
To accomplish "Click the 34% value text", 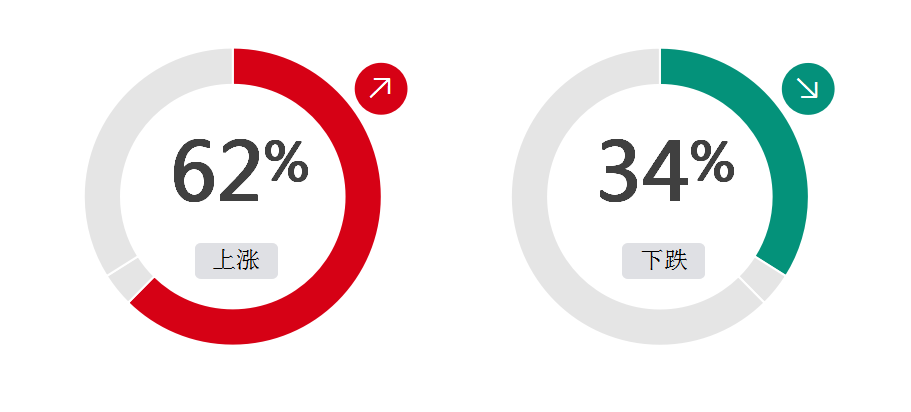I will [x=666, y=170].
